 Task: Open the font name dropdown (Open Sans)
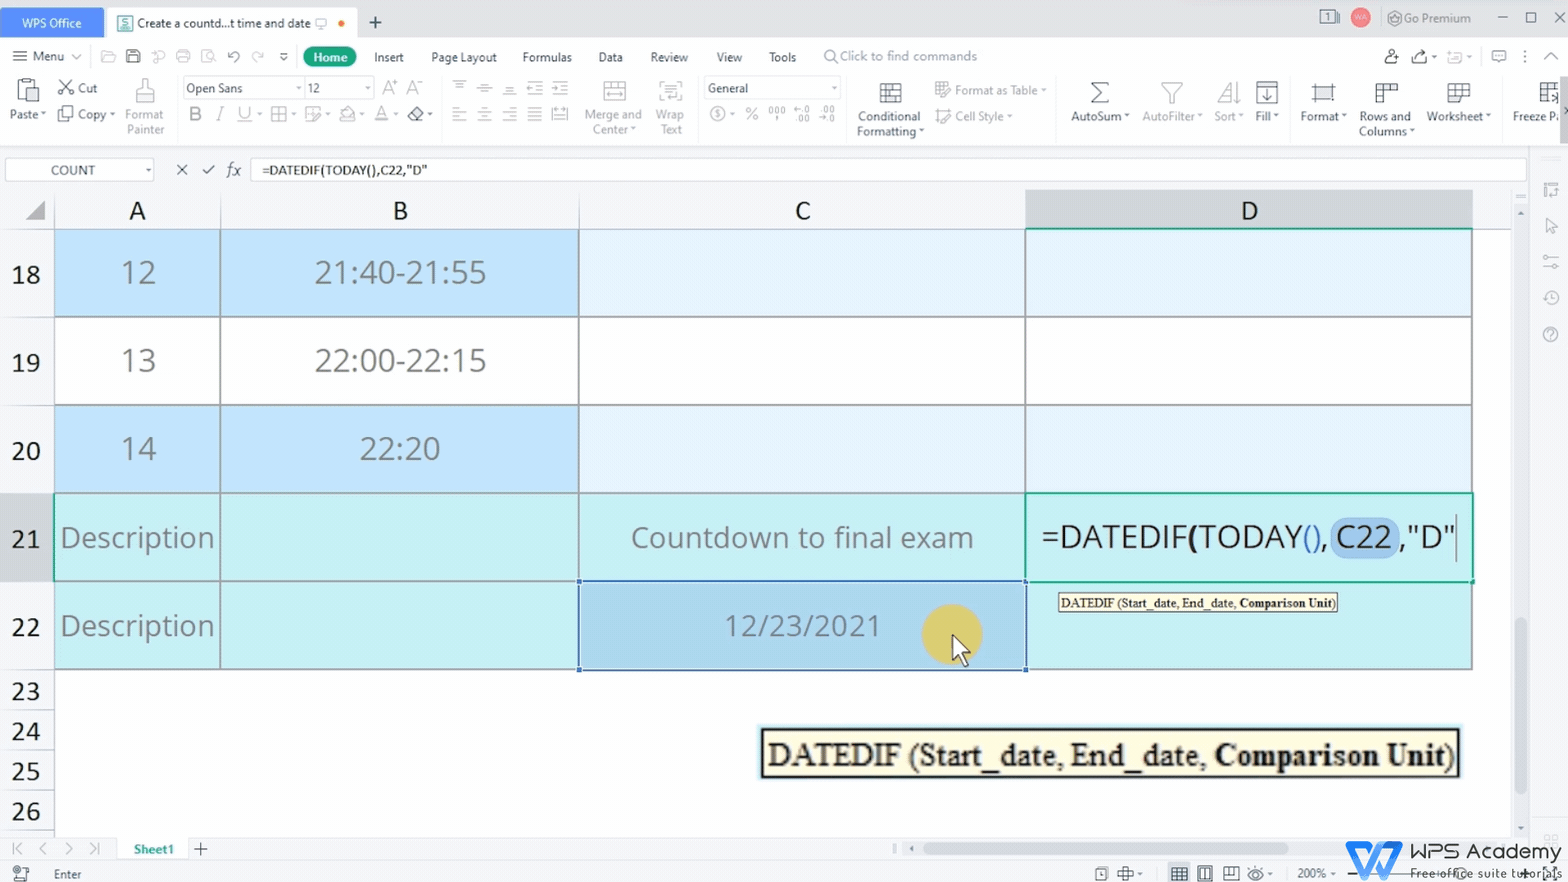(298, 88)
